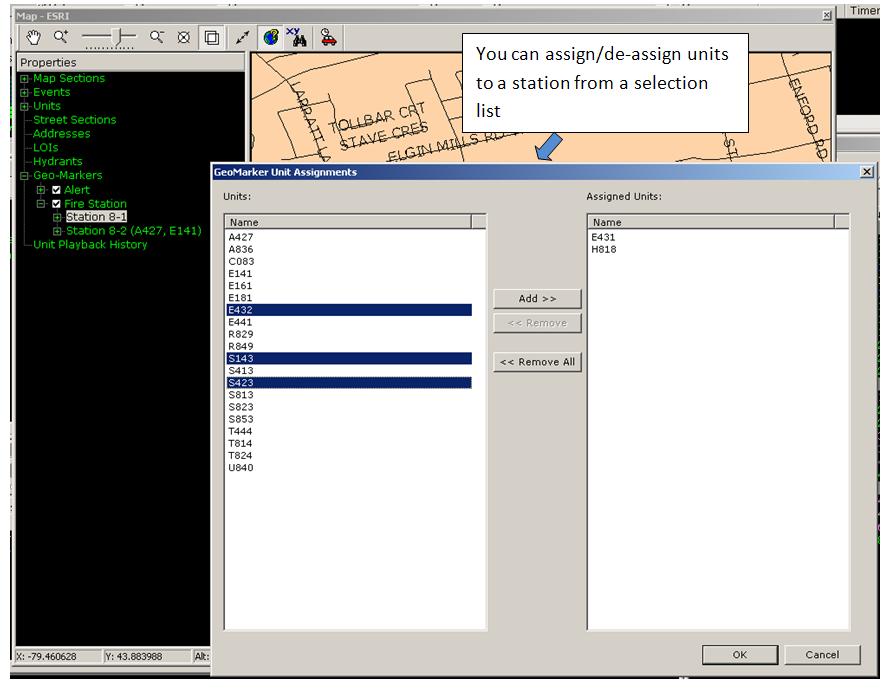The width and height of the screenshot is (891, 690).
Task: Expand the Map Sections tree node
Action: 25,79
